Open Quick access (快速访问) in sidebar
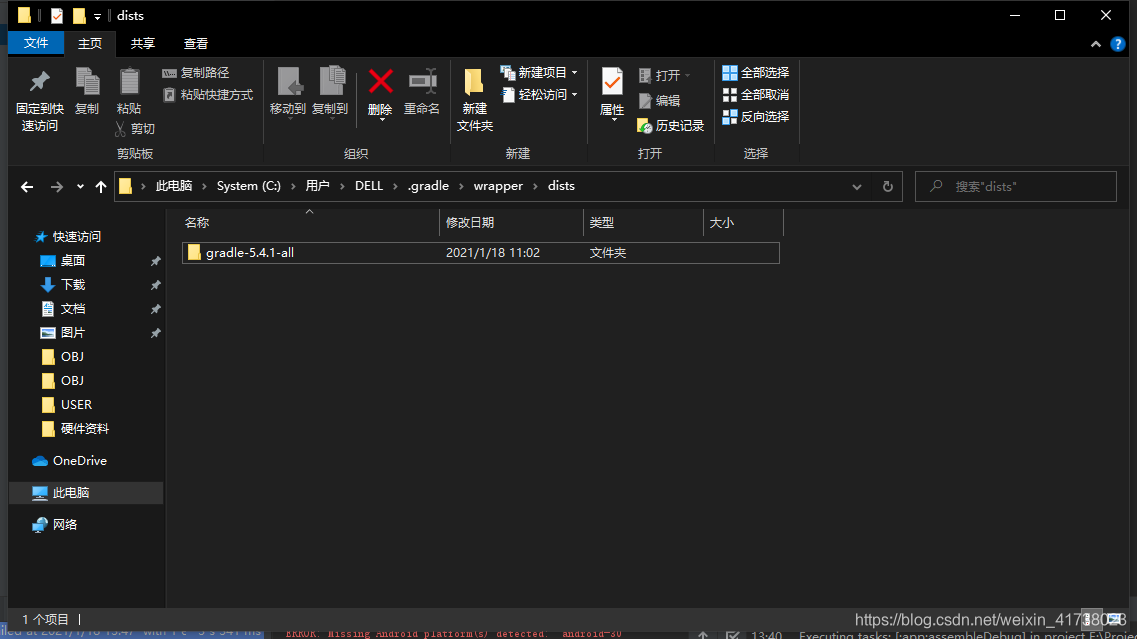The width and height of the screenshot is (1137, 639). 69,237
